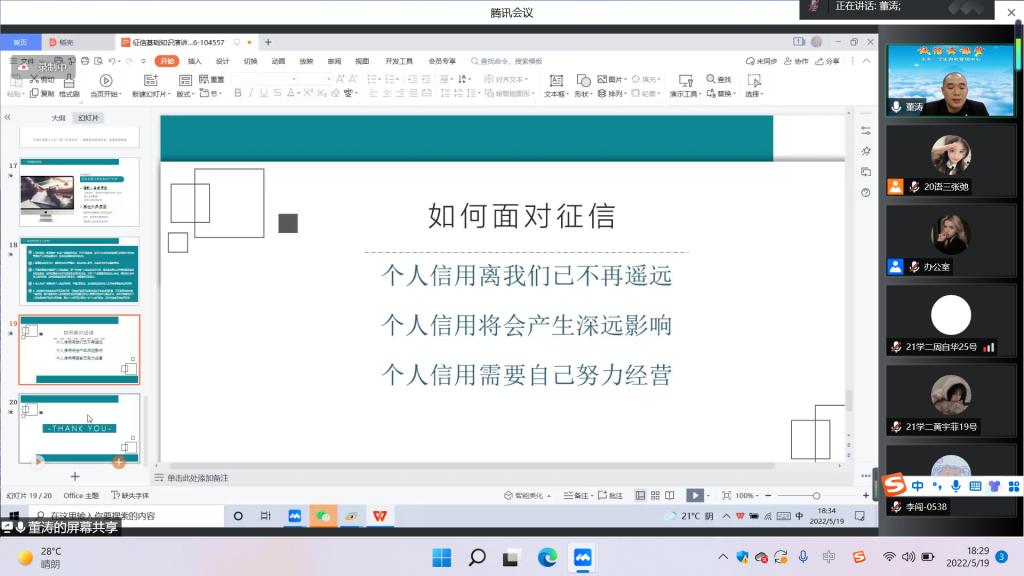Image resolution: width=1024 pixels, height=576 pixels.
Task: Open the Paste dropdown
Action: click(15, 94)
